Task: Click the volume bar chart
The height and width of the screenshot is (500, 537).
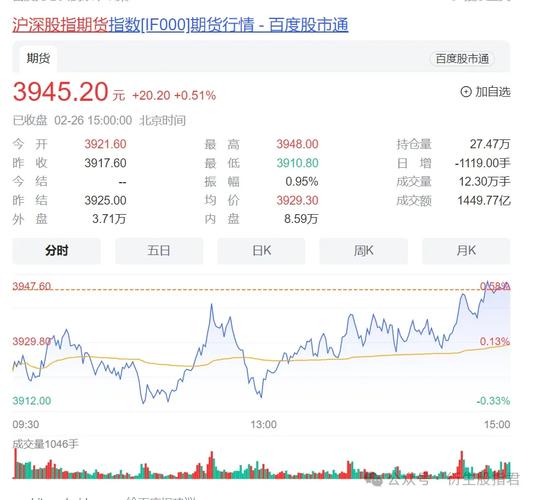Action: coord(261,464)
